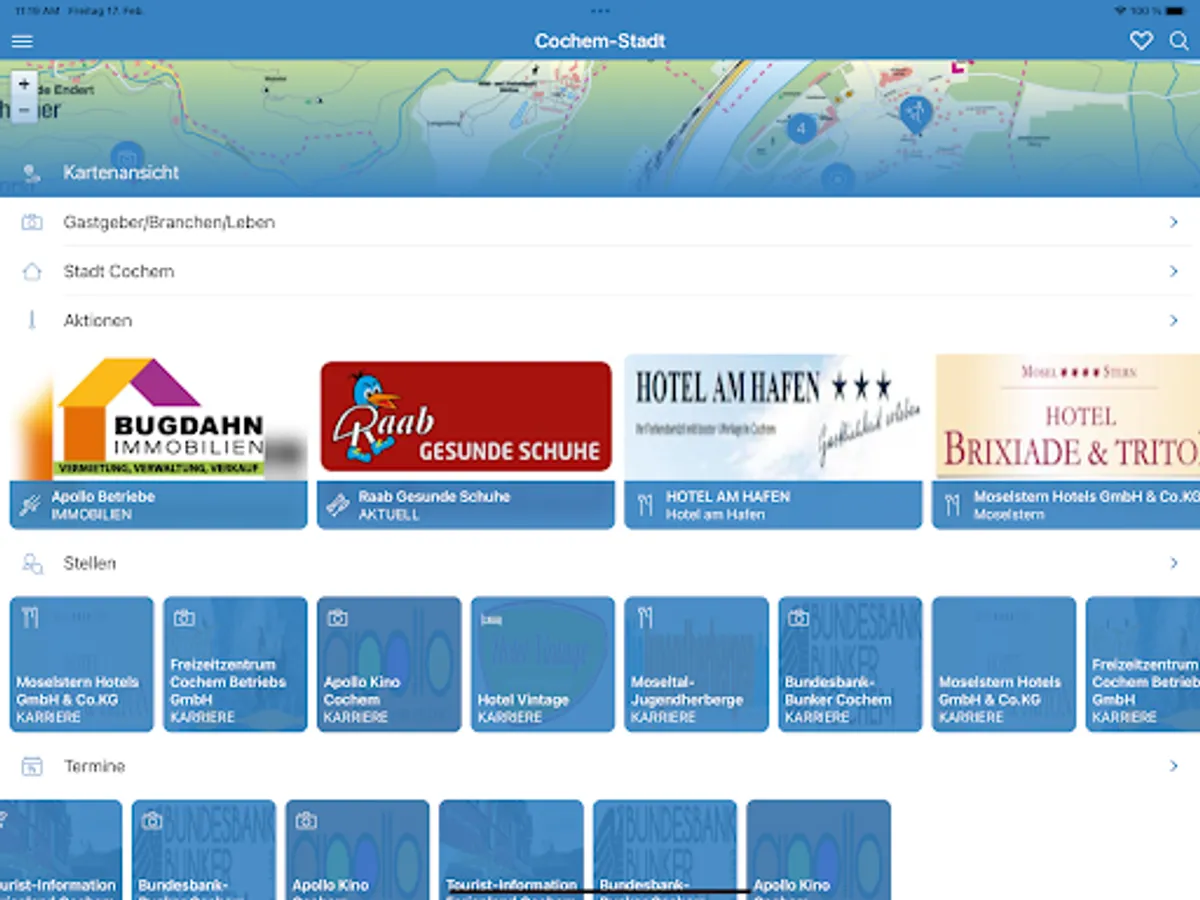The width and height of the screenshot is (1200, 900).
Task: Click house icon beside Stadt Cochem
Action: click(x=32, y=271)
